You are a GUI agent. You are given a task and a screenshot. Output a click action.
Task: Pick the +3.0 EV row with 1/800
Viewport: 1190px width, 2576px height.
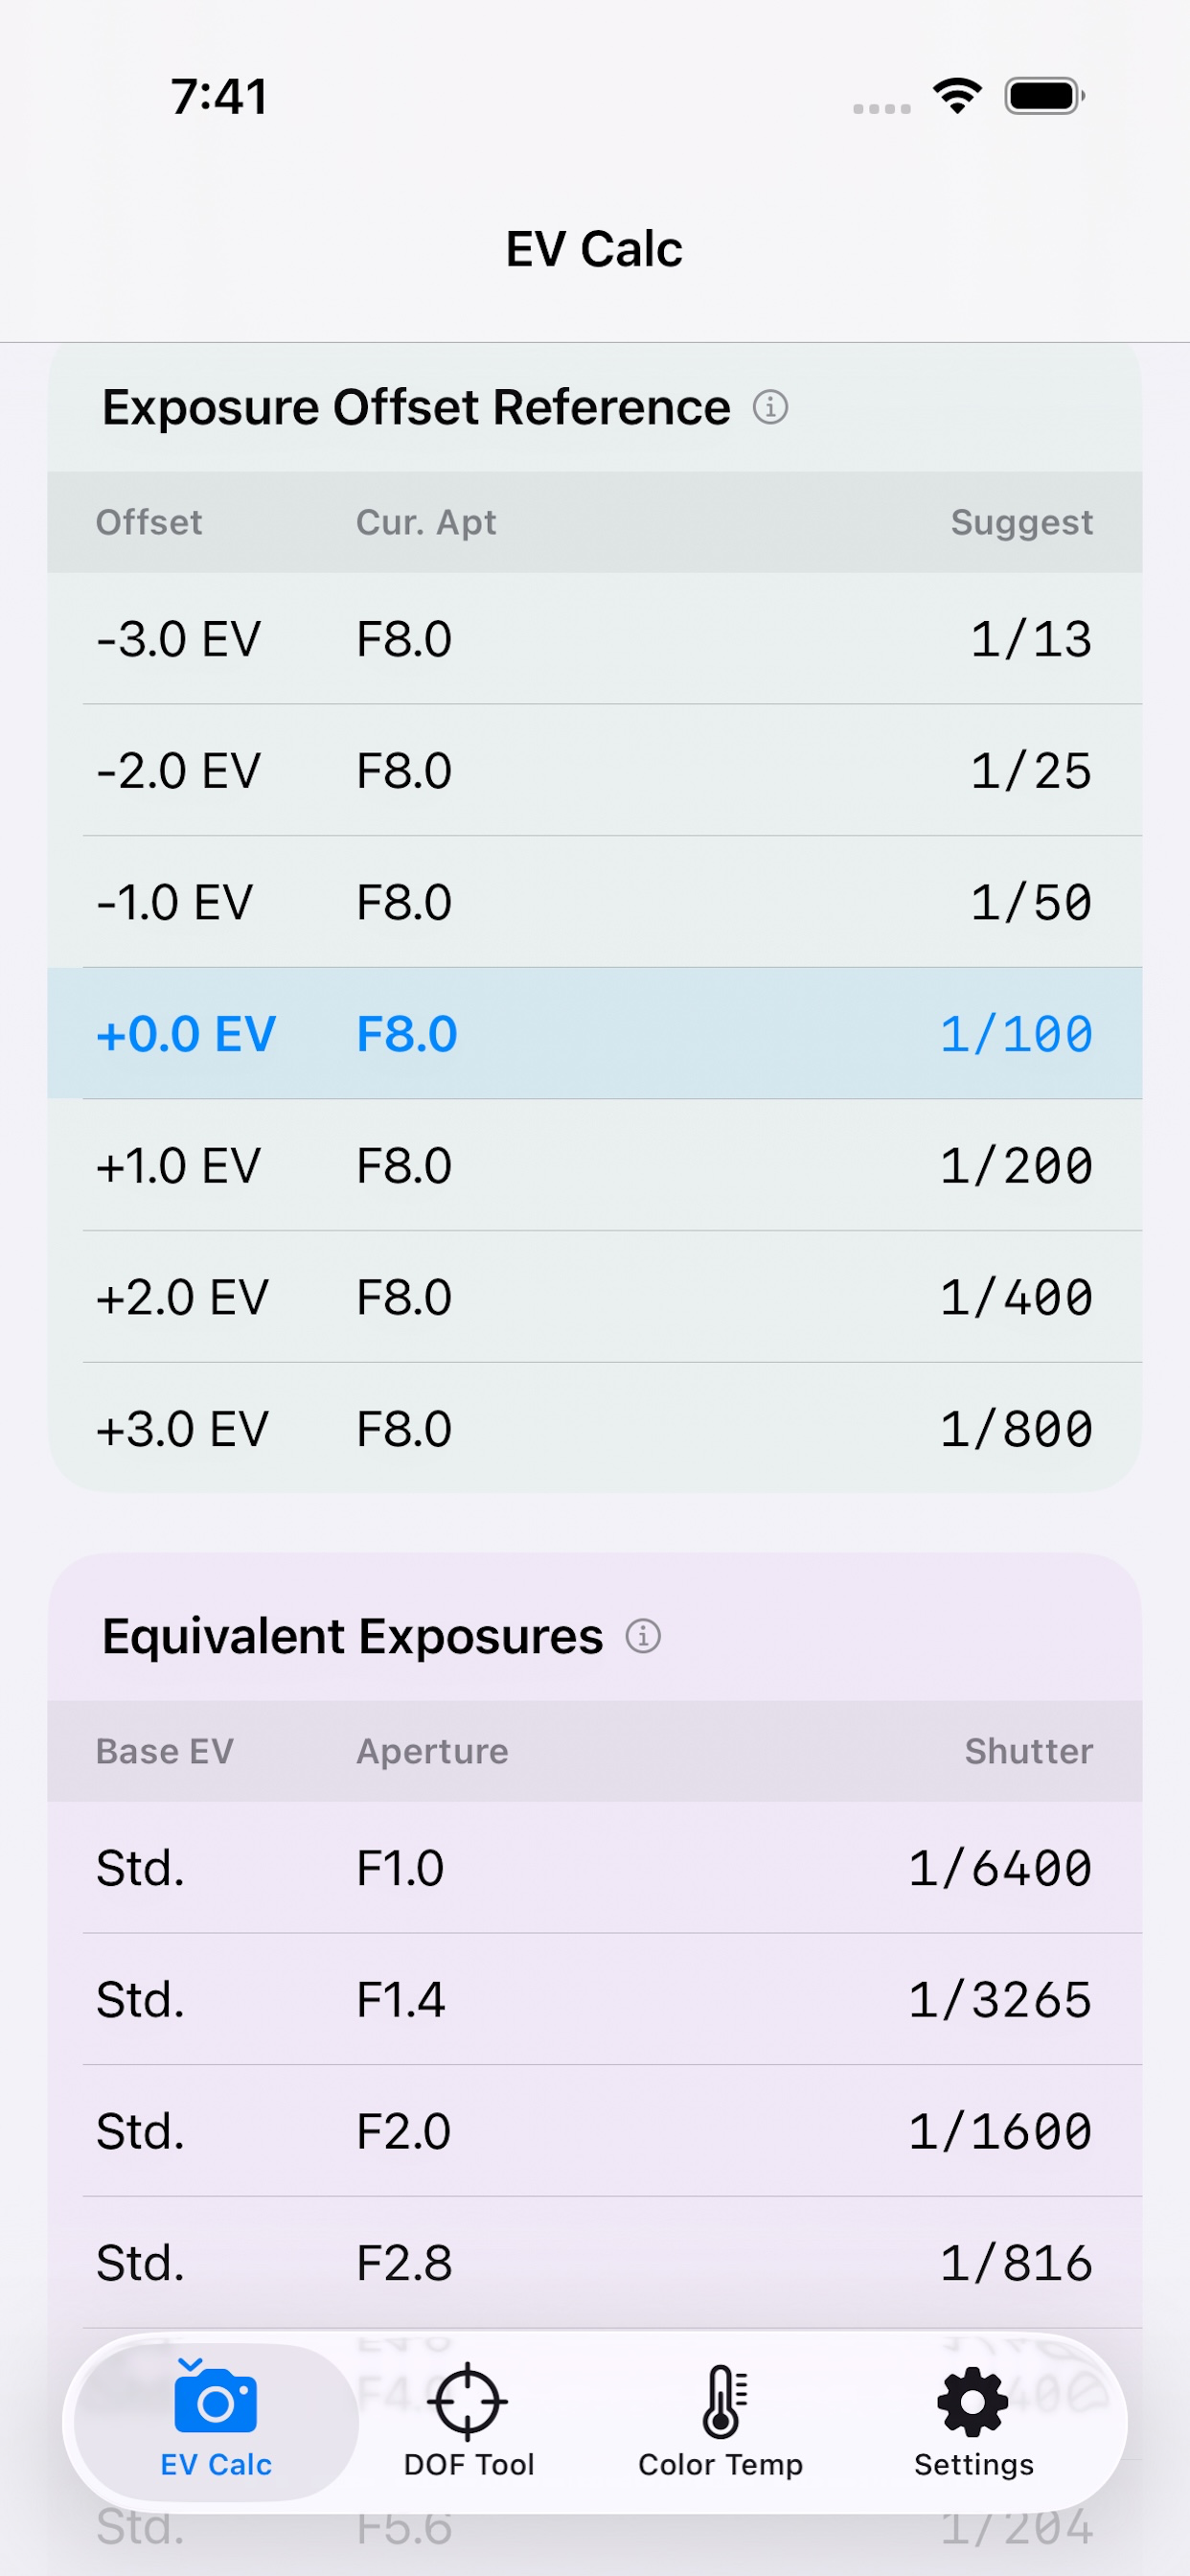(x=595, y=1428)
